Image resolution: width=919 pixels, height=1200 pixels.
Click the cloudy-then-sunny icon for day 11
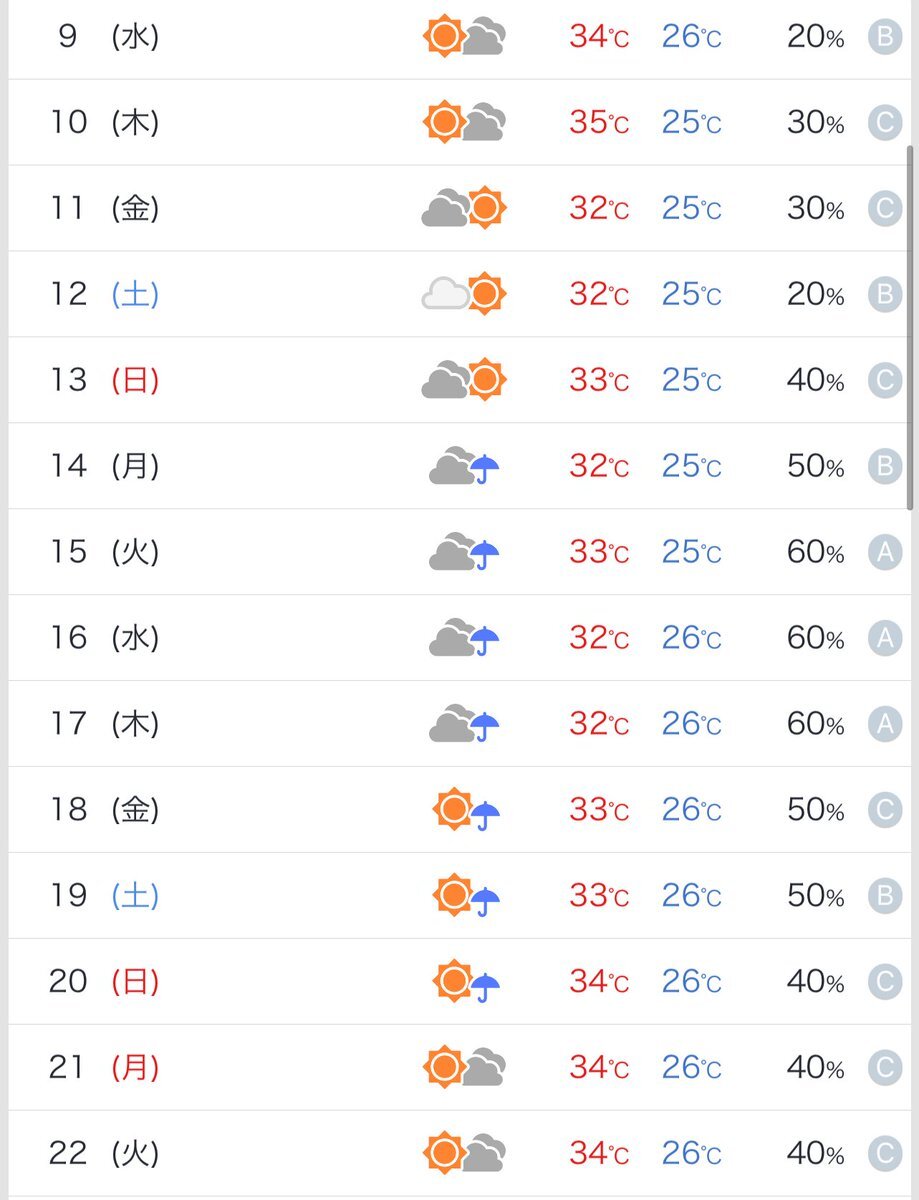coord(465,208)
